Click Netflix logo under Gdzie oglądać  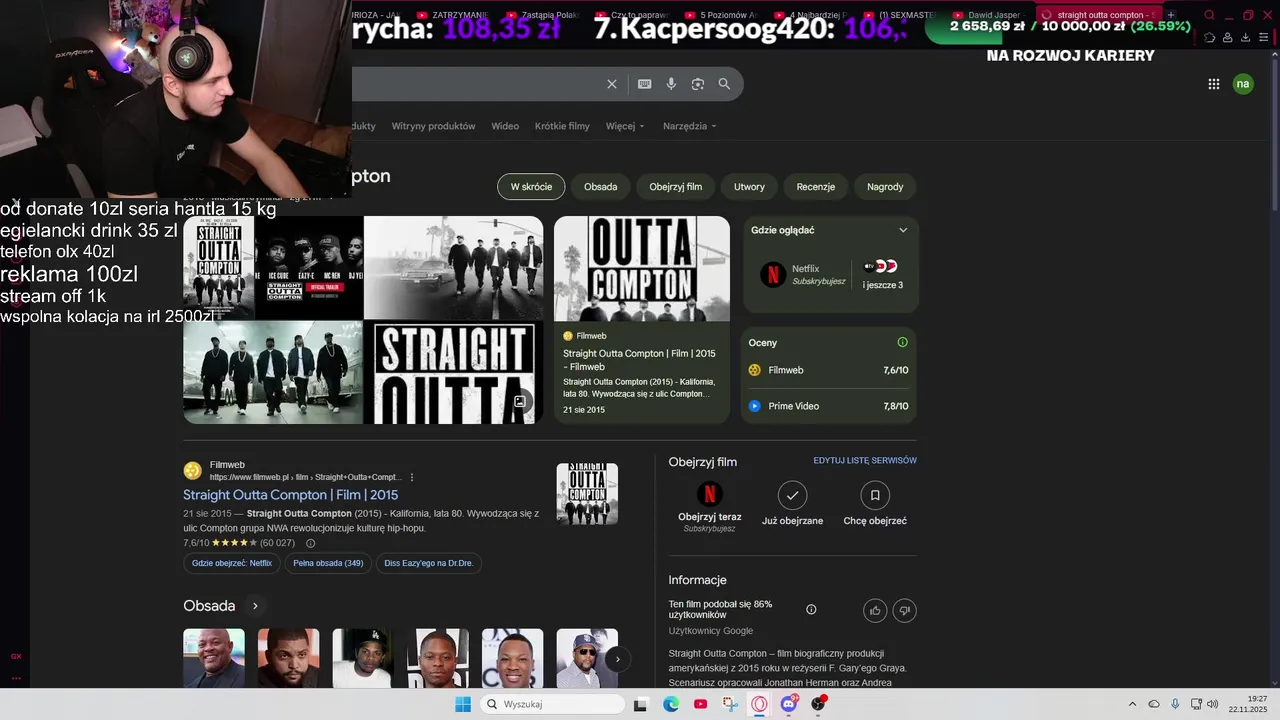pyautogui.click(x=773, y=274)
